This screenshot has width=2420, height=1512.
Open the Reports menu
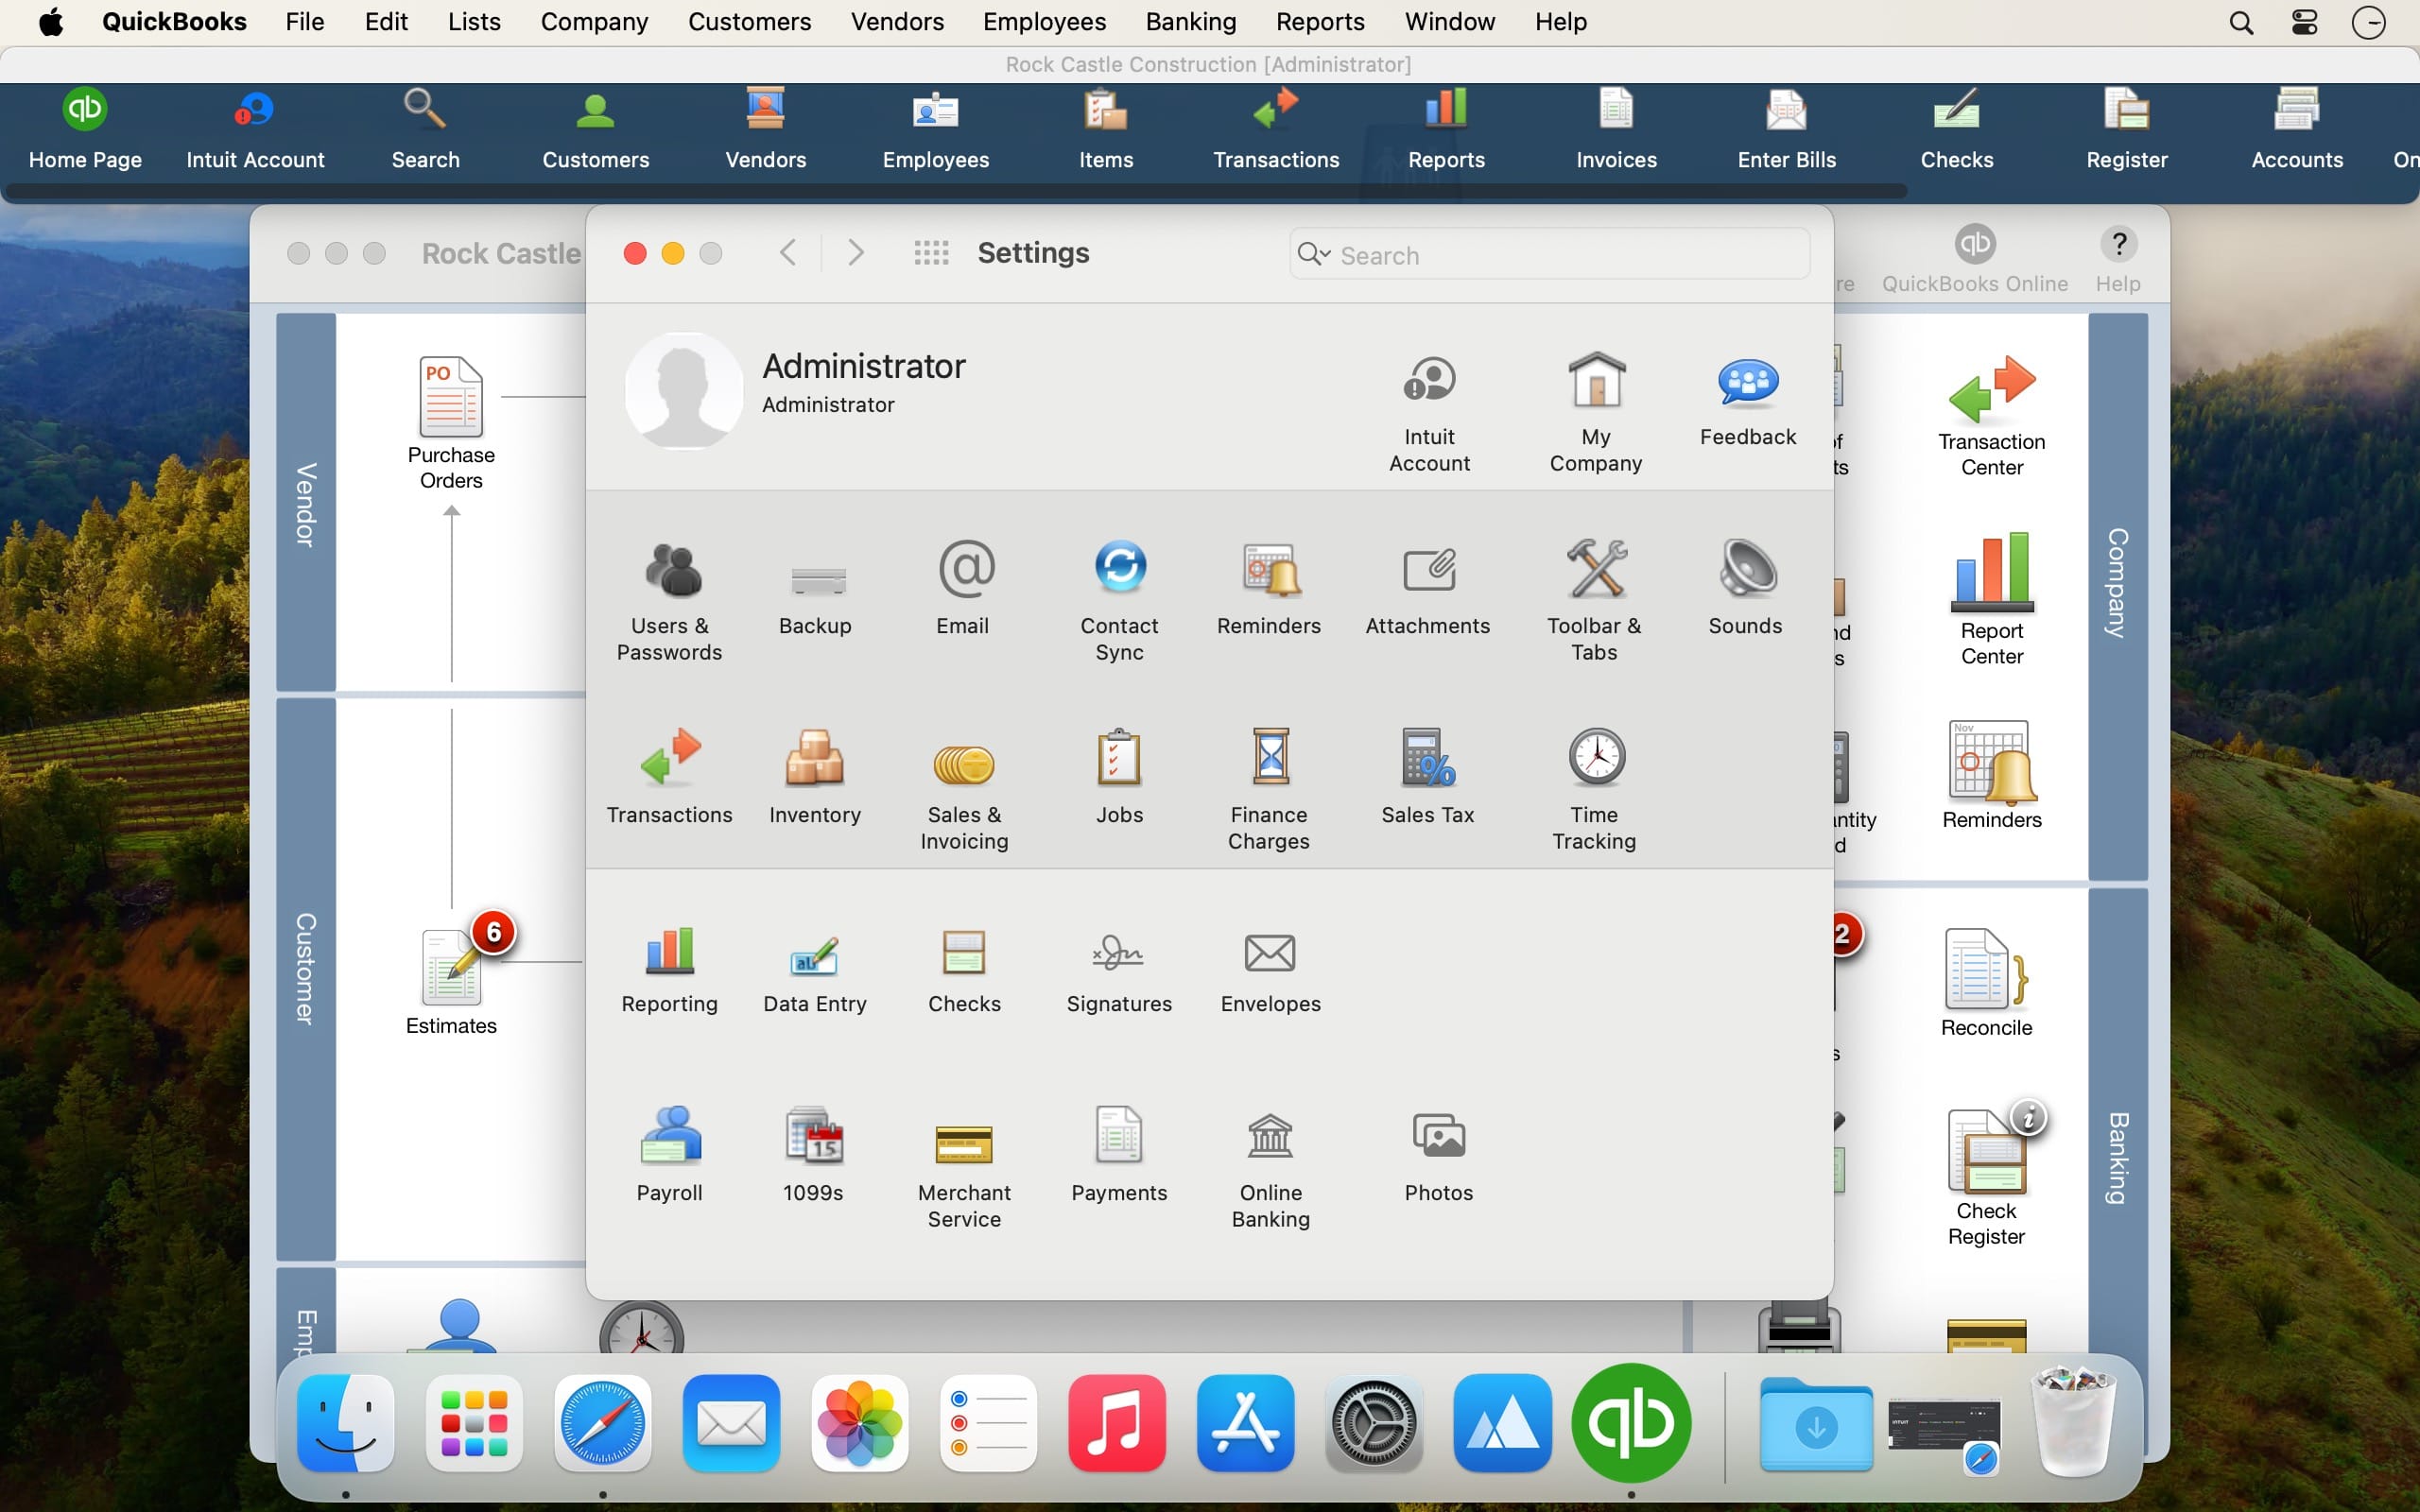[x=1320, y=22]
